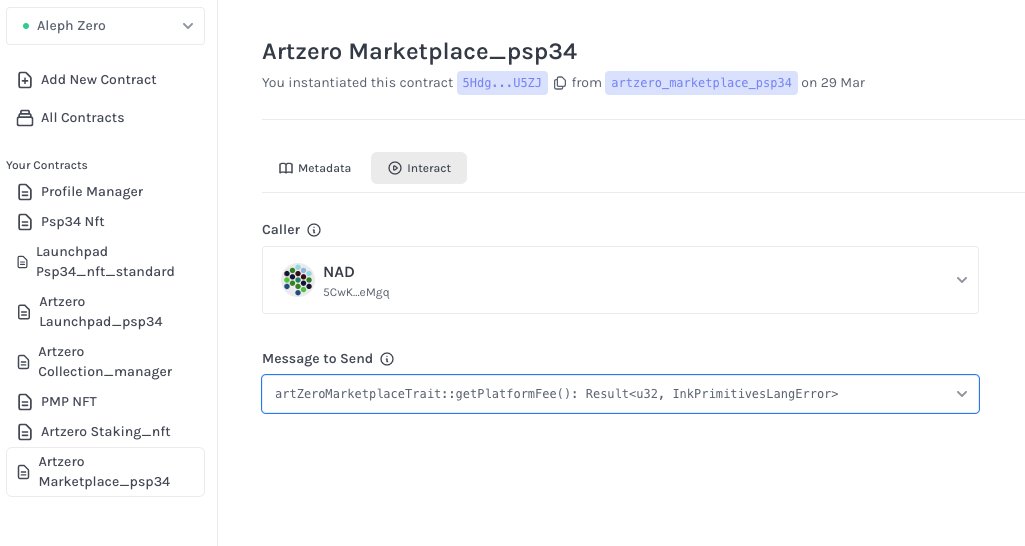Click the contract address 5Hdg...U5ZJ
Image resolution: width=1025 pixels, height=546 pixels.
click(x=502, y=83)
